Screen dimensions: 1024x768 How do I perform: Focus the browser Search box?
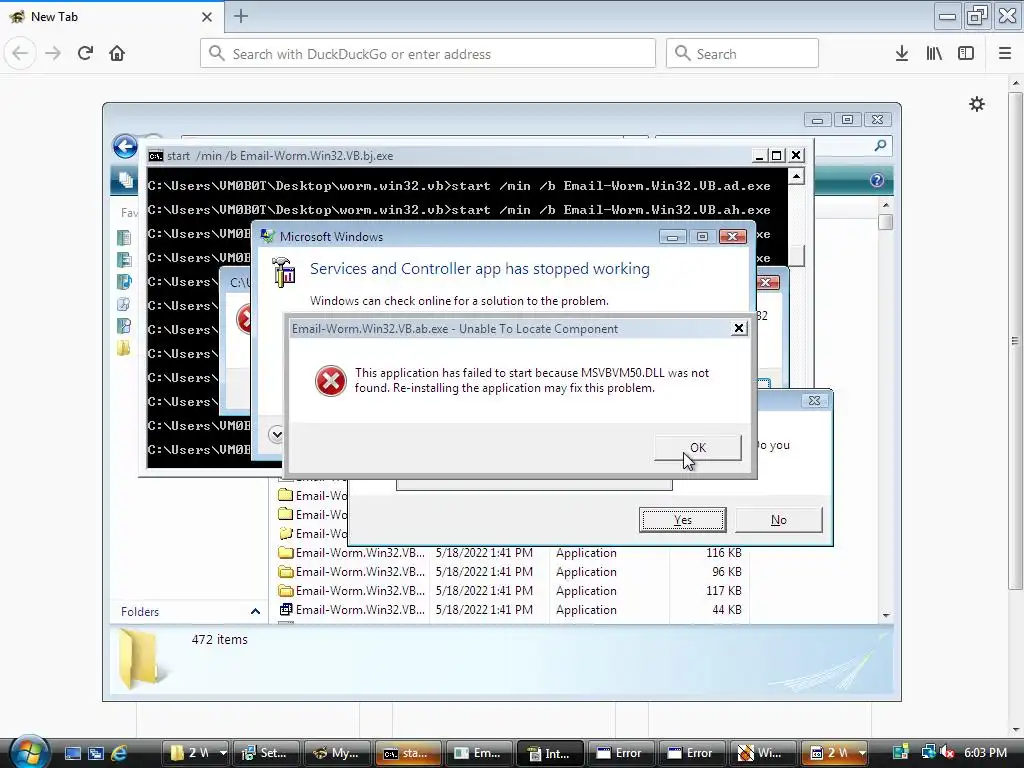742,54
